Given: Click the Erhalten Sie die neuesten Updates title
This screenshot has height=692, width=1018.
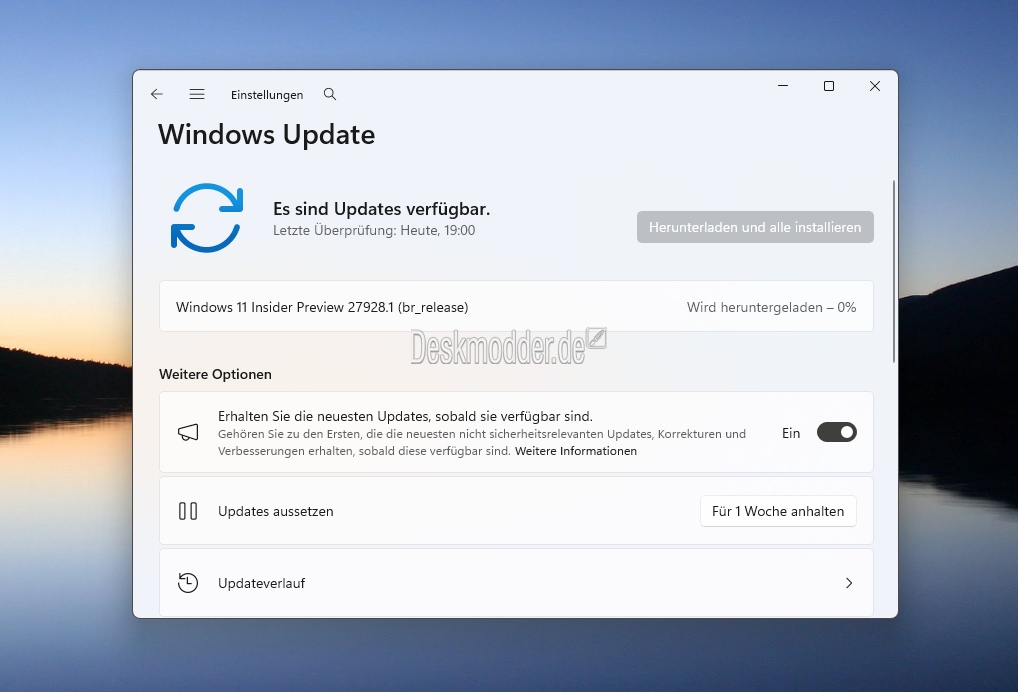Looking at the screenshot, I should [405, 416].
